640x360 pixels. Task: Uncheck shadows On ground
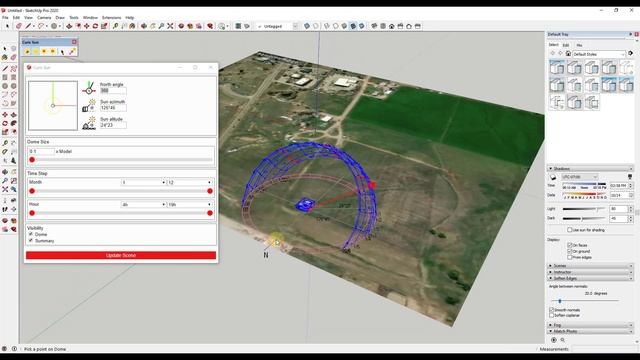click(569, 251)
